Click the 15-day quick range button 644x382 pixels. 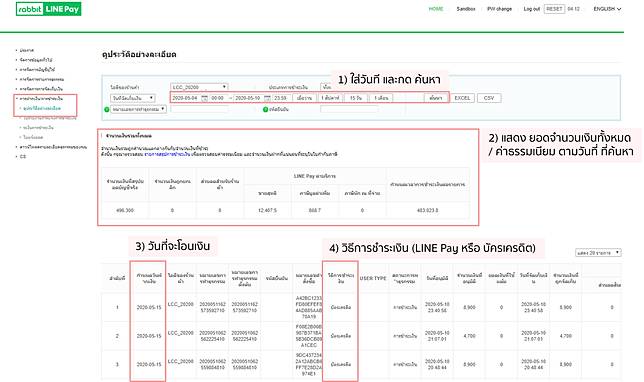(x=356, y=98)
